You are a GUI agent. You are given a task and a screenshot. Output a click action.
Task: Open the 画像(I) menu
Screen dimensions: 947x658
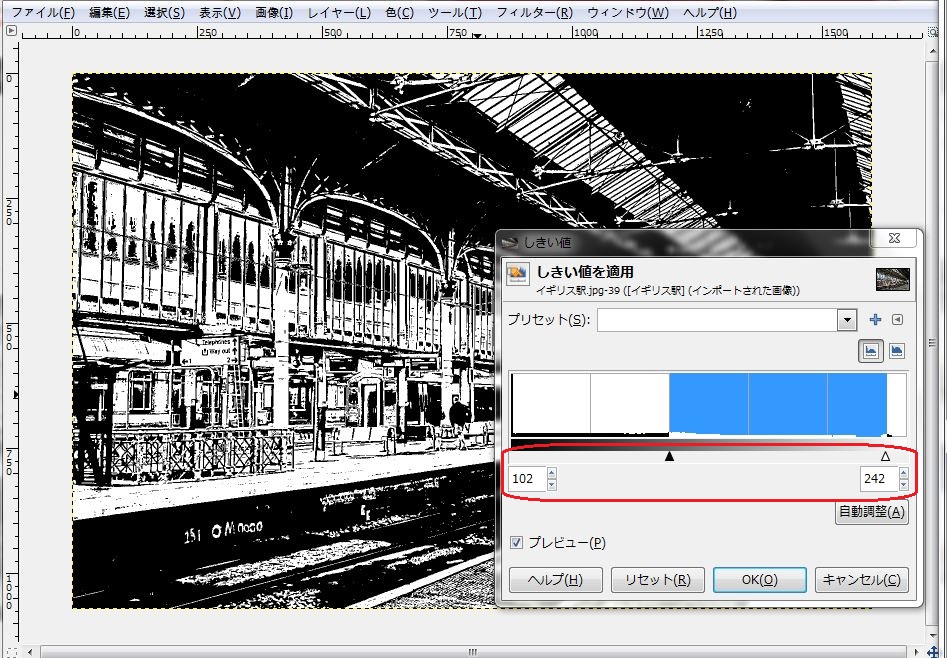274,12
